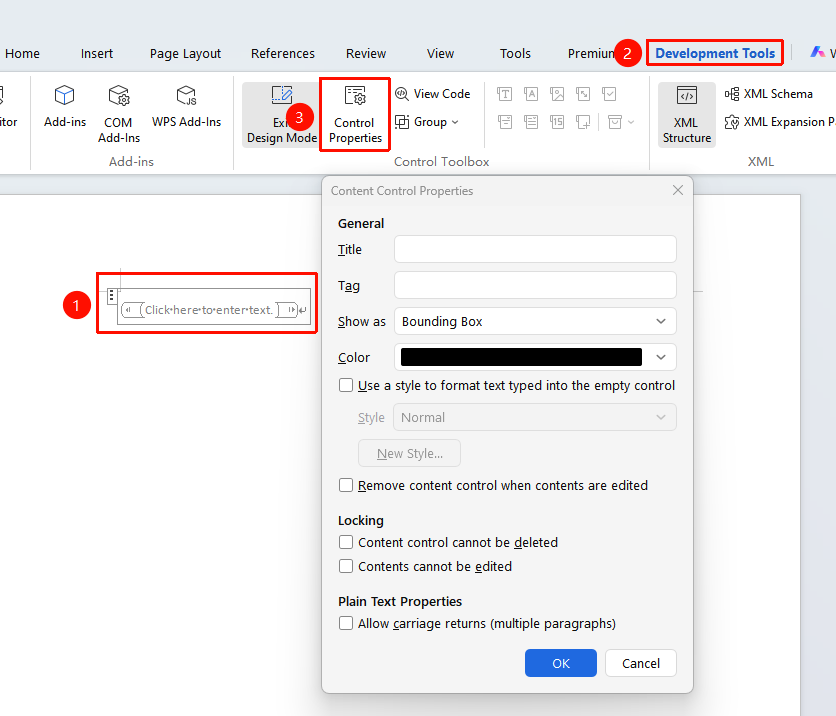836x716 pixels.
Task: Open the Color dropdown arrow
Action: (661, 357)
